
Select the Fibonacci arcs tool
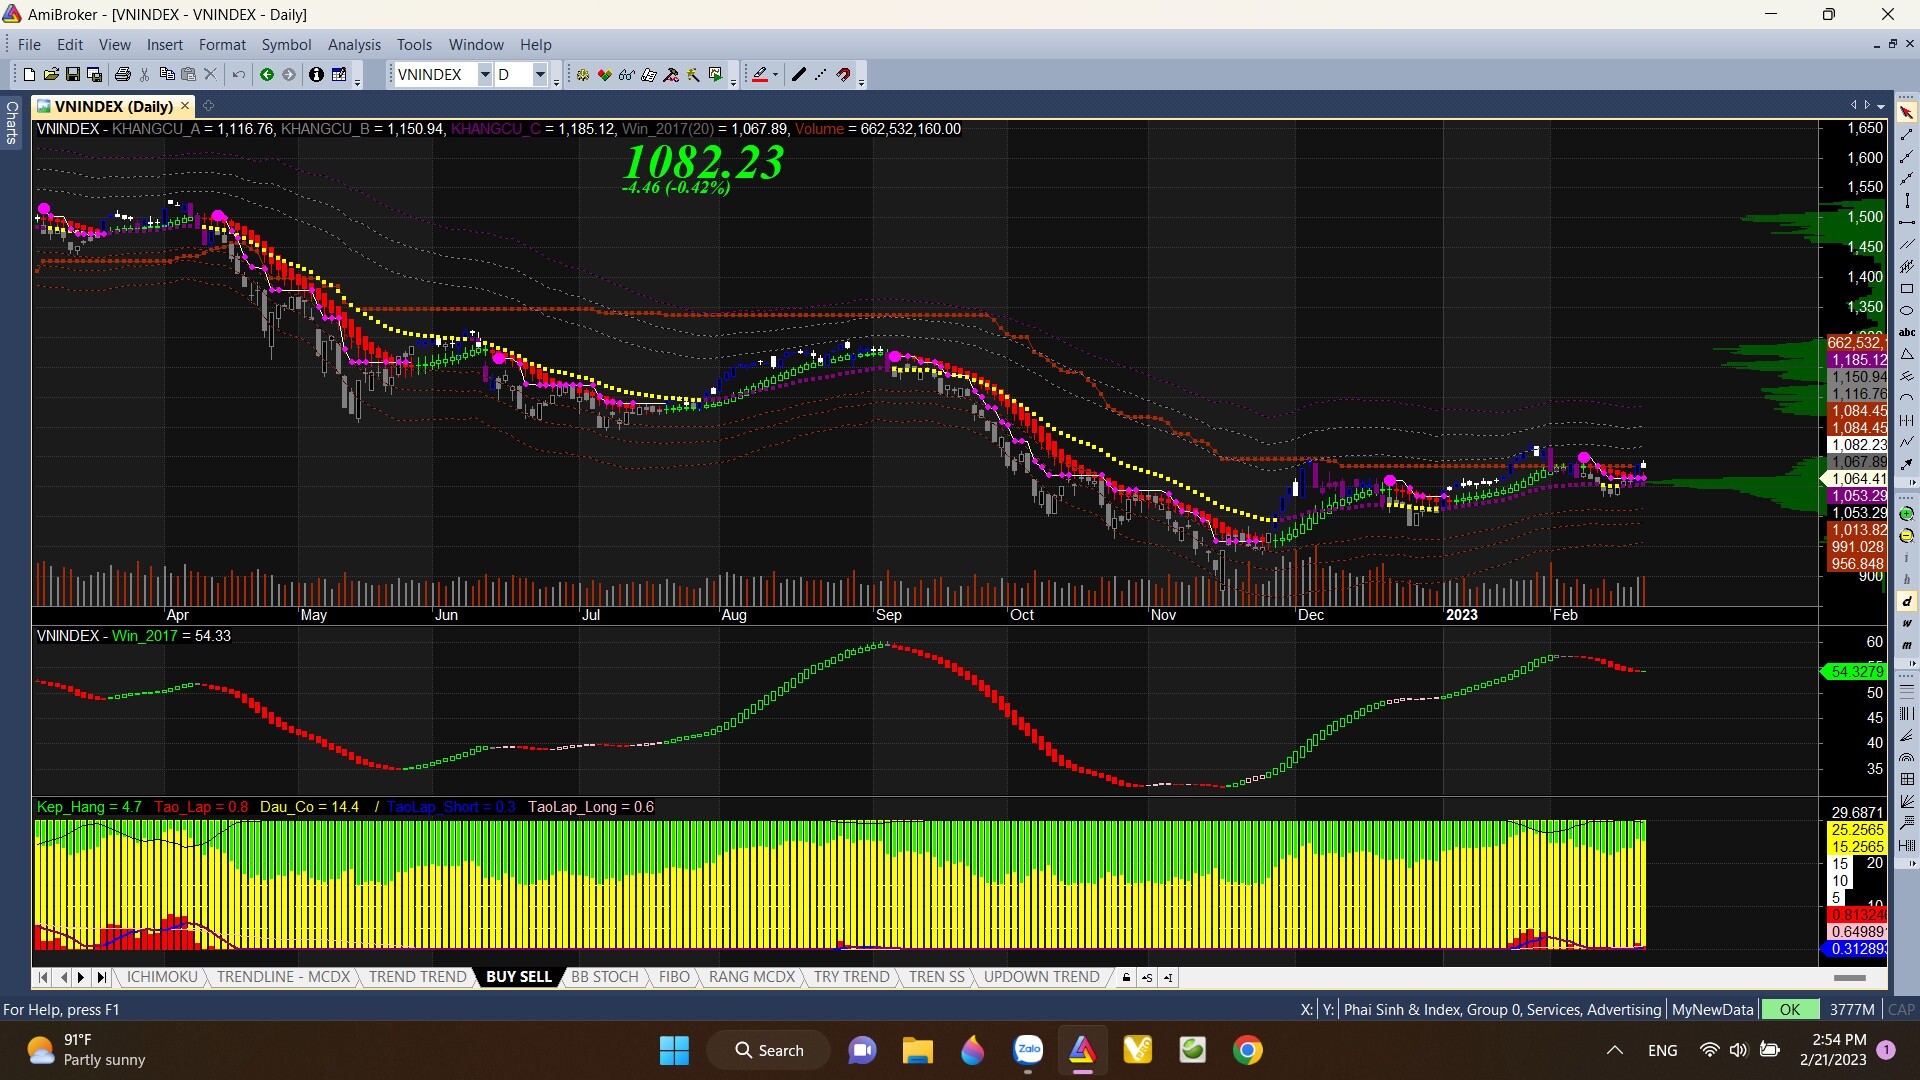pyautogui.click(x=1907, y=757)
